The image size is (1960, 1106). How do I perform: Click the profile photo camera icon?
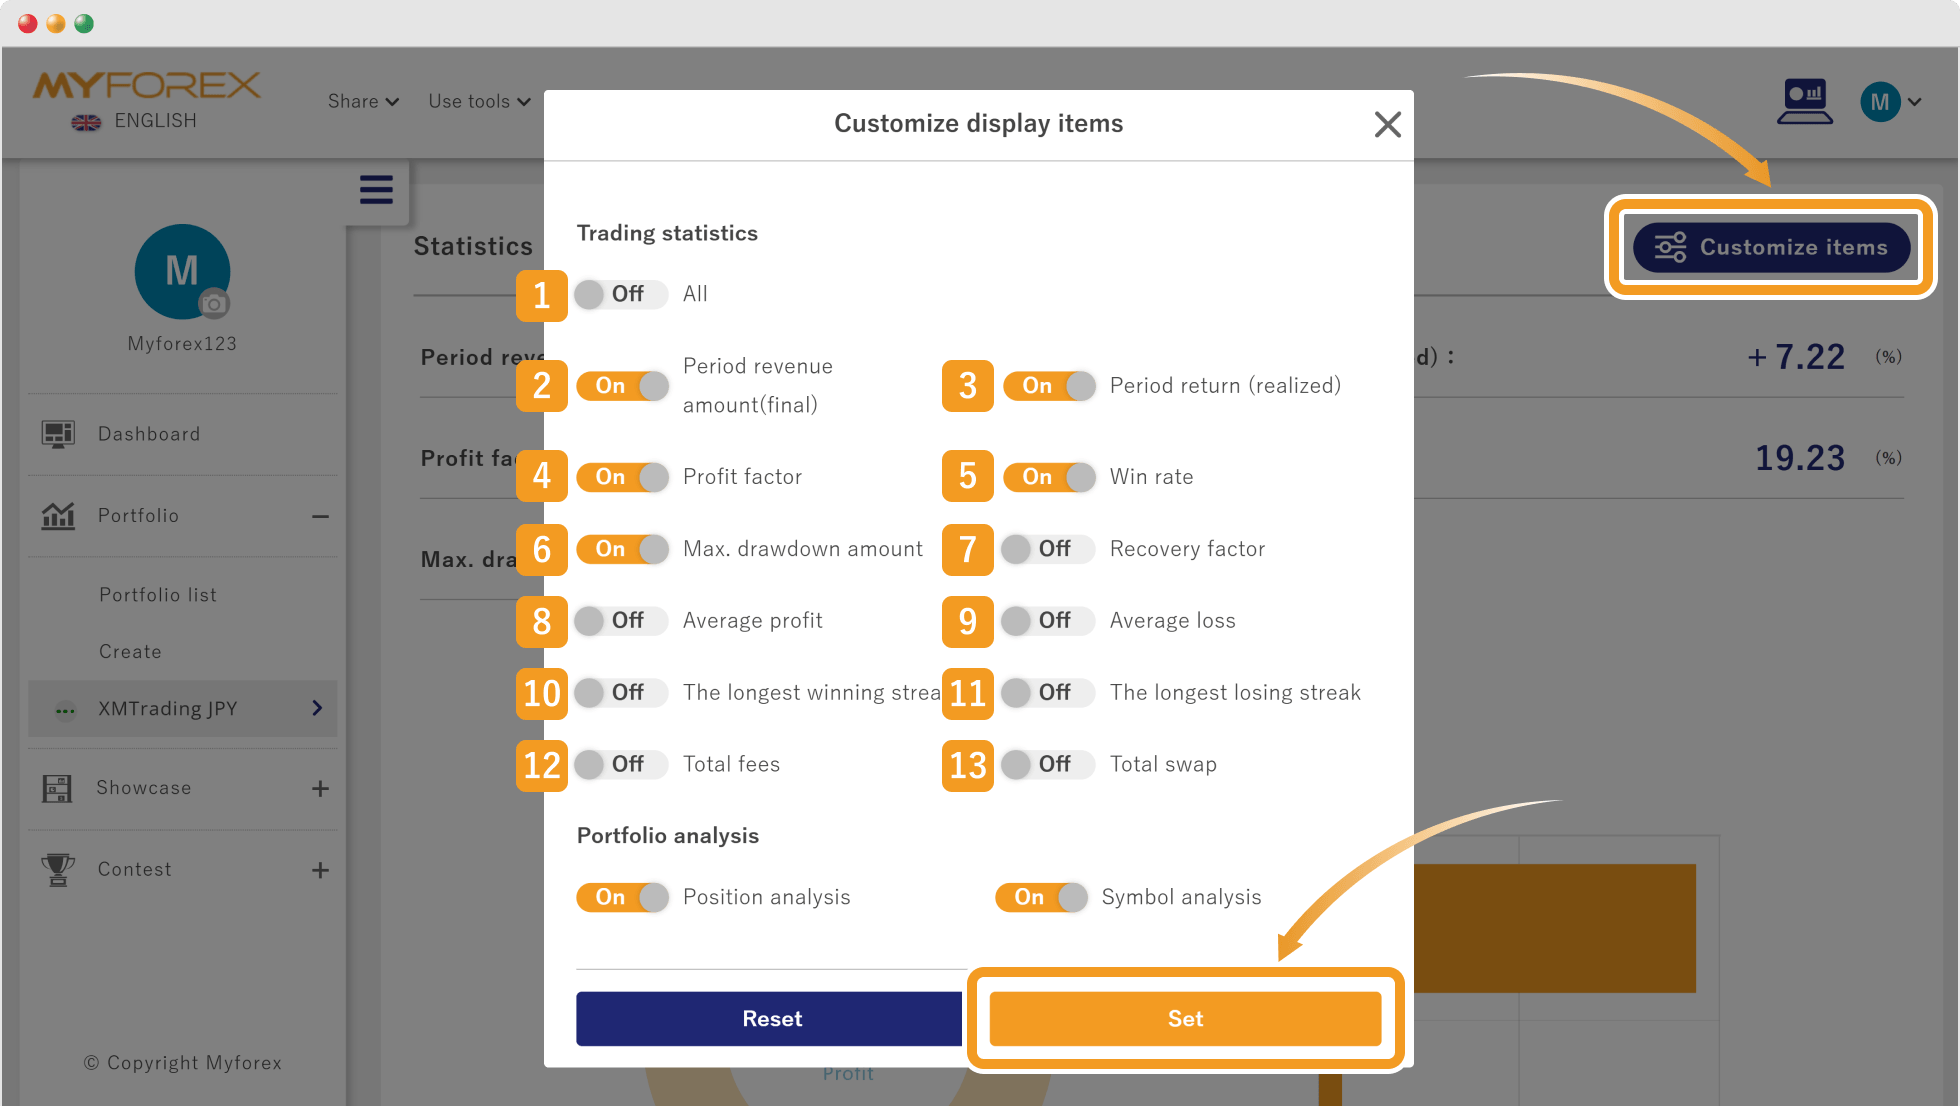[x=213, y=303]
